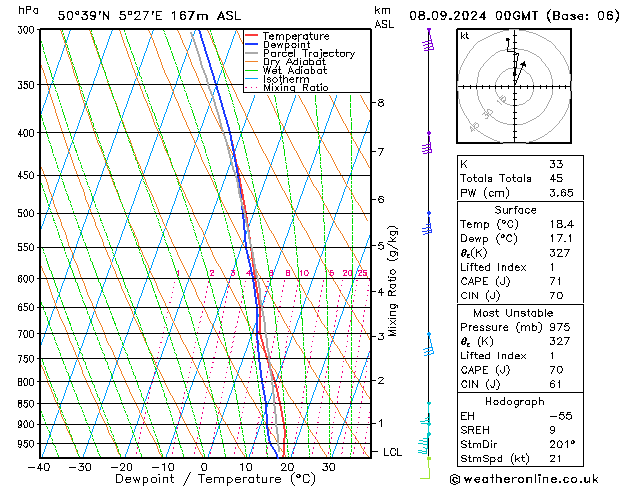Click the cyan wind barb near 950 hPa
The width and height of the screenshot is (629, 486).
click(424, 444)
